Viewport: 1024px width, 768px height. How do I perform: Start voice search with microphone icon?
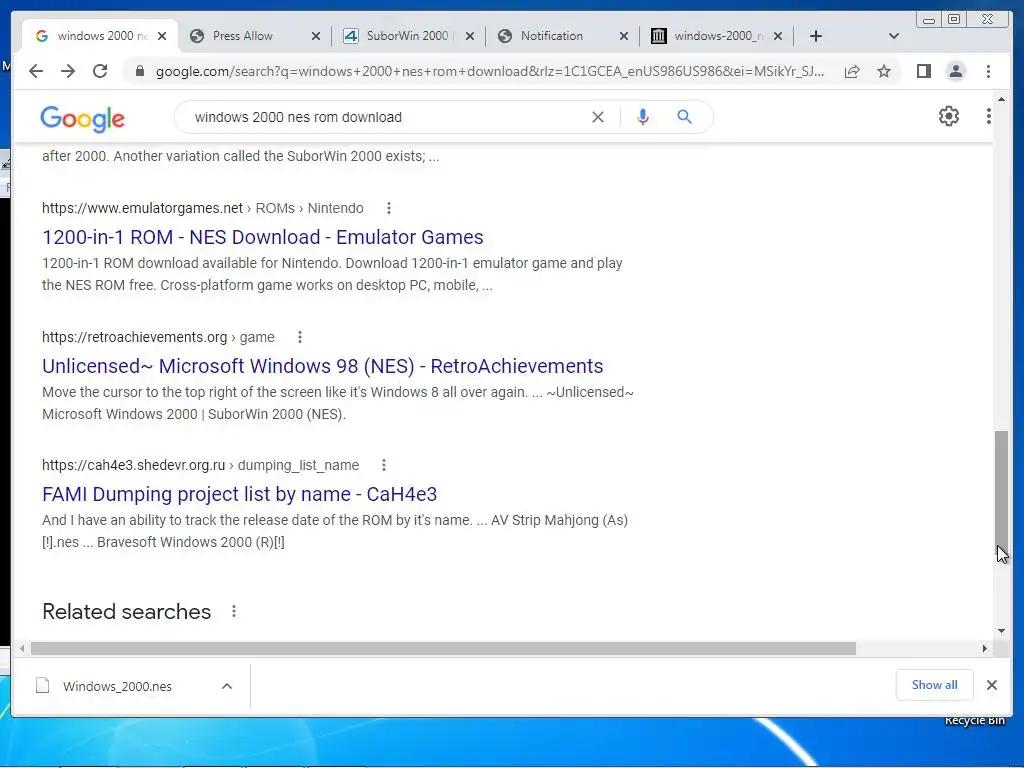pos(643,117)
